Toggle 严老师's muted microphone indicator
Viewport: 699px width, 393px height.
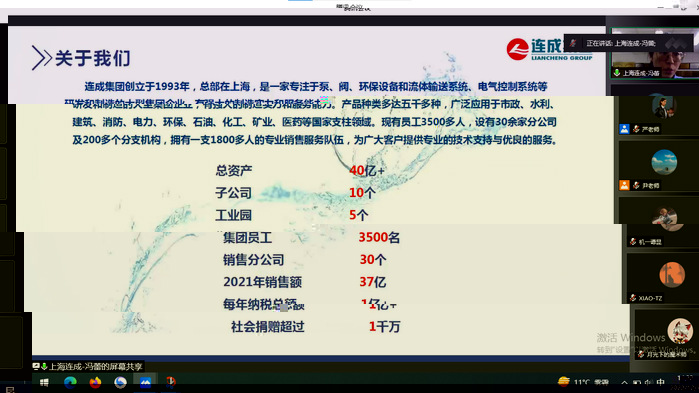(636, 129)
